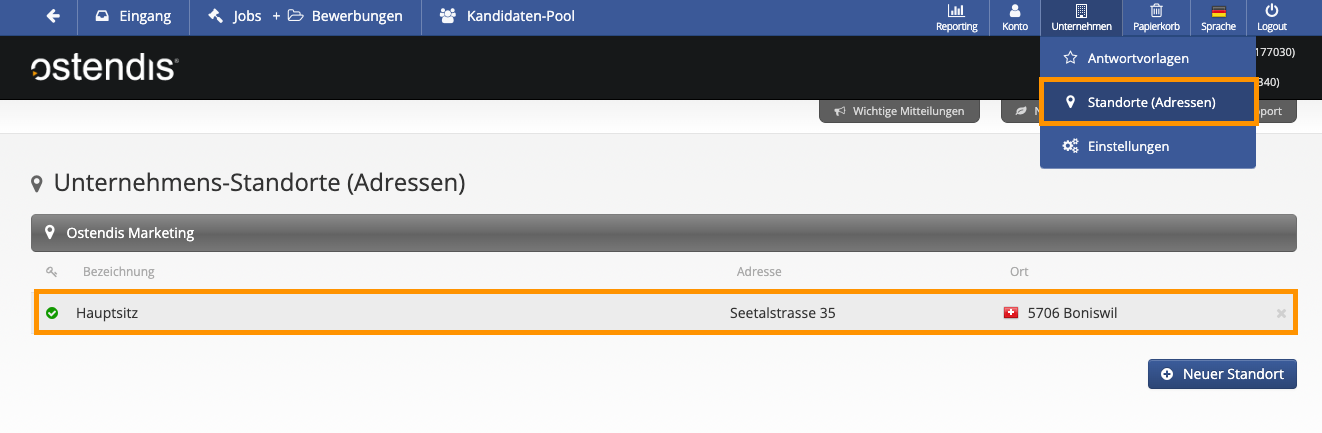The height and width of the screenshot is (433, 1322).
Task: Collapse the Ostendis Marketing section header
Action: click(664, 232)
